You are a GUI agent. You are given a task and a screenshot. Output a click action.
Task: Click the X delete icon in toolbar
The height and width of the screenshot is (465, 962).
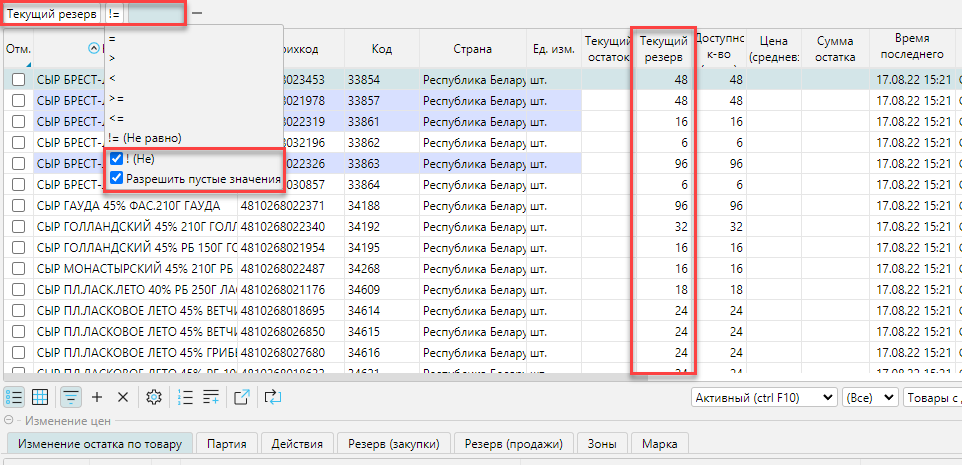point(123,397)
